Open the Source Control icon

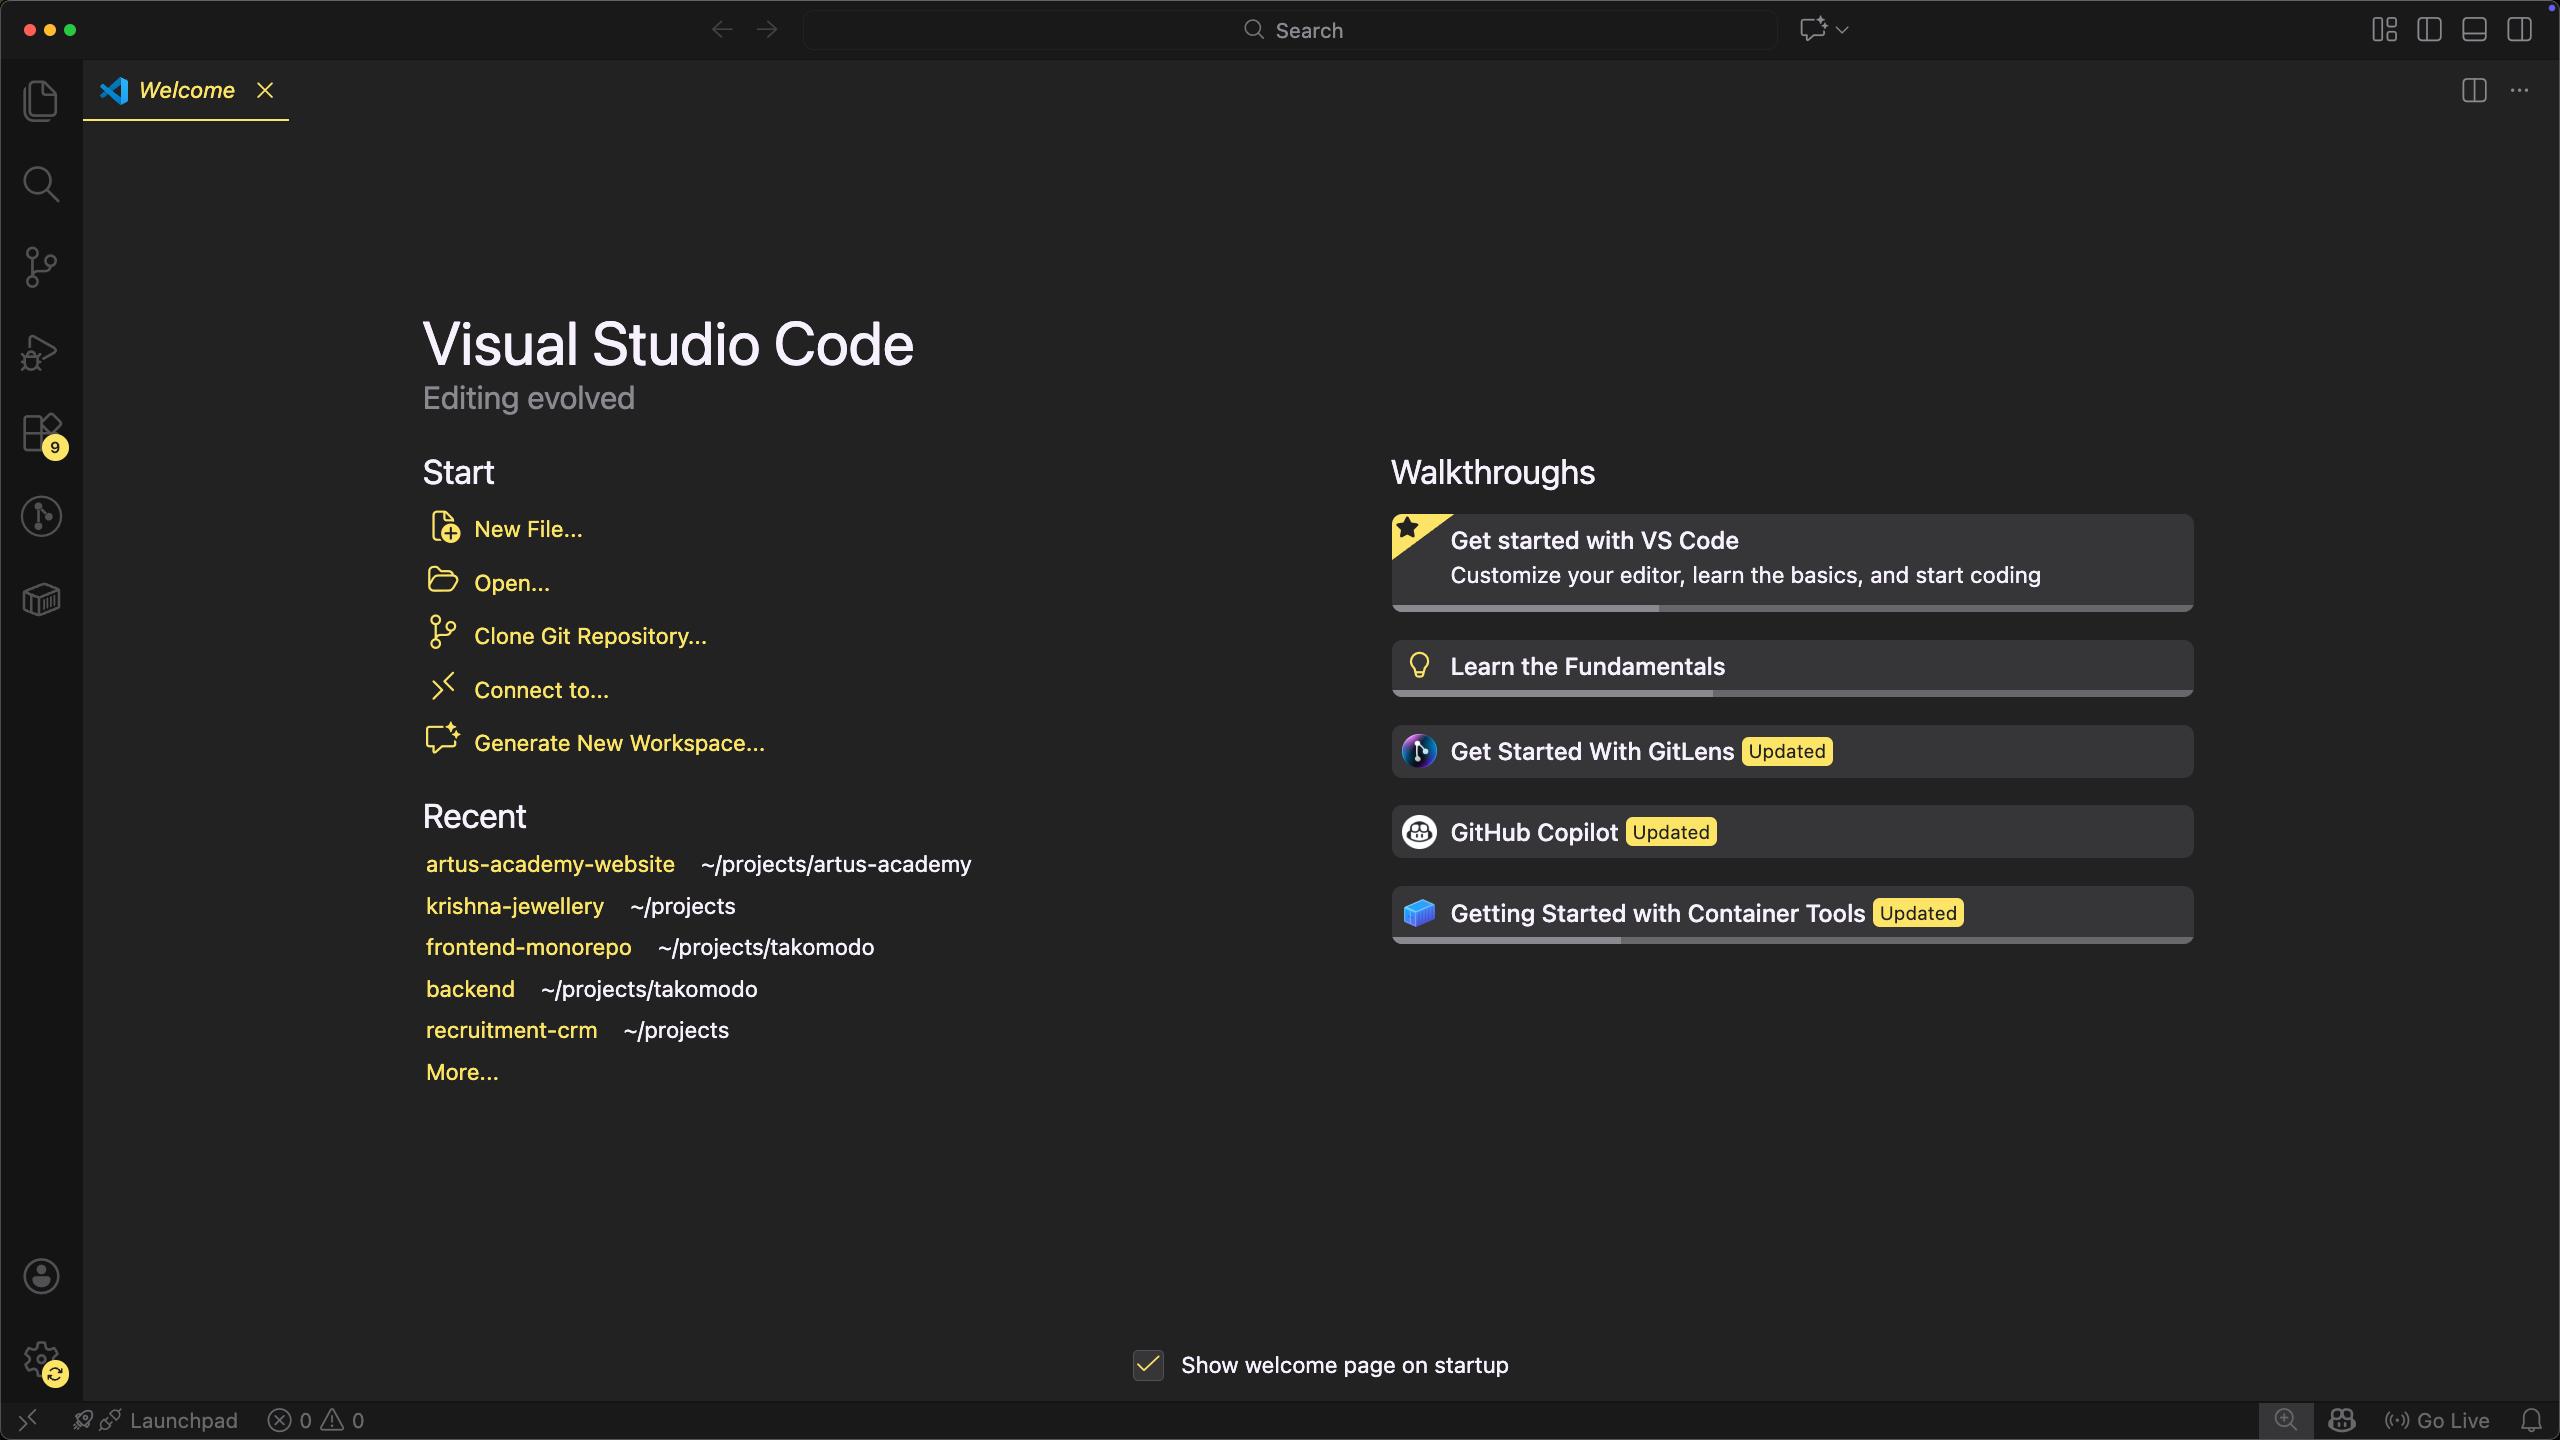[x=40, y=266]
